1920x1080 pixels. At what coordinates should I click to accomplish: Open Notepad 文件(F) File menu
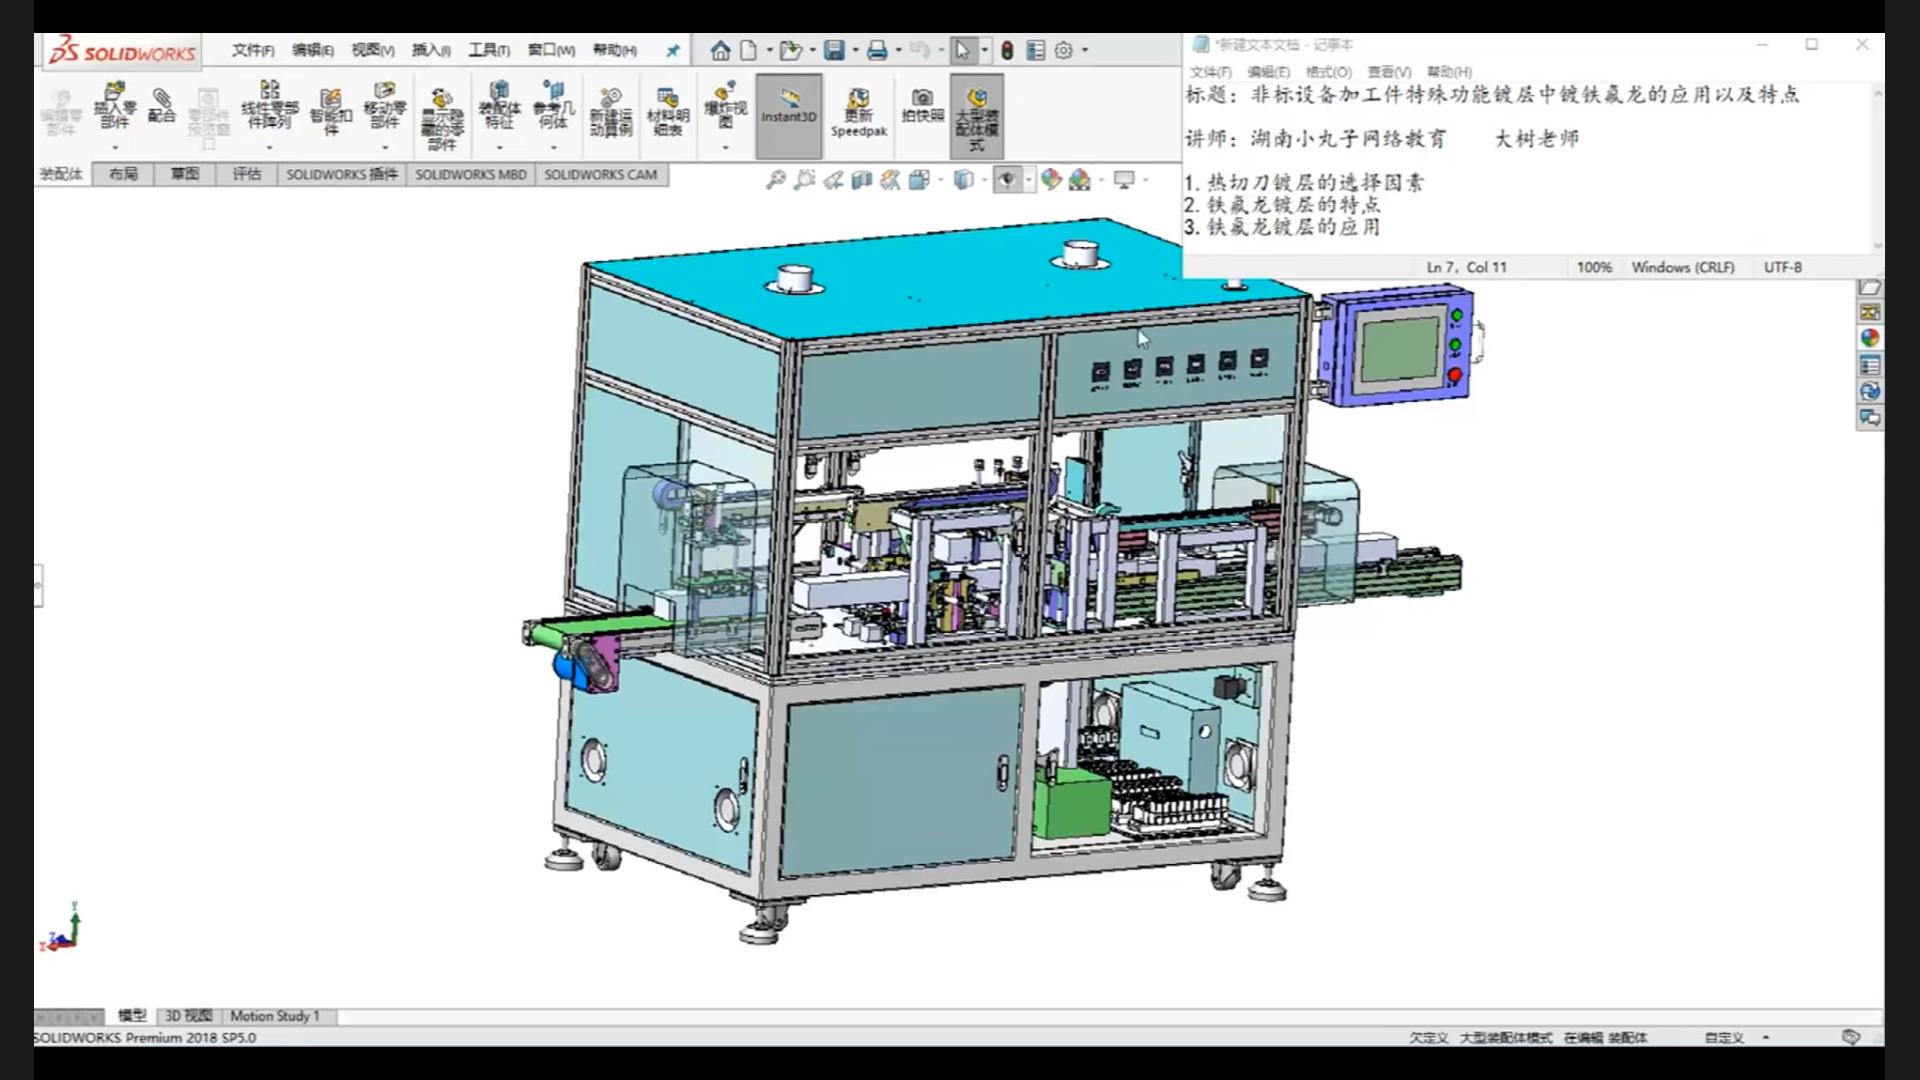pos(1210,72)
